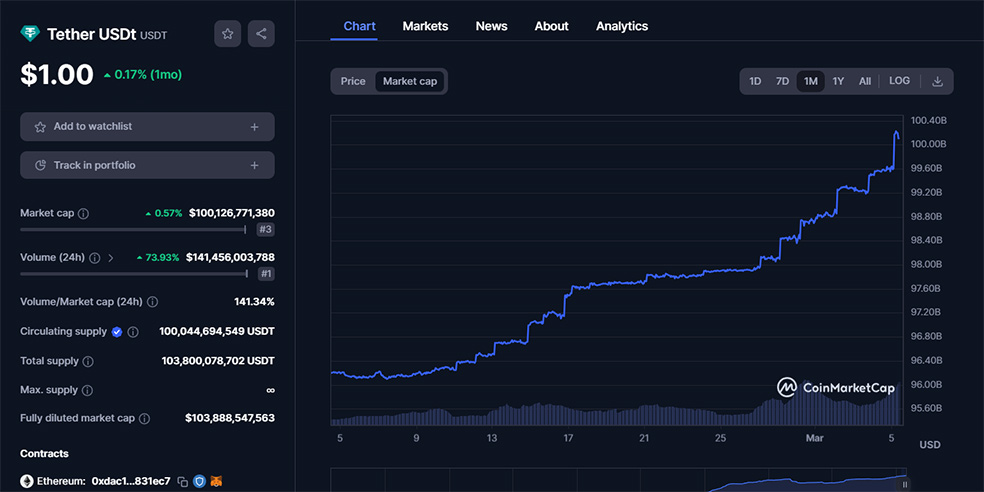
Task: Click Track in portfolio button
Action: pyautogui.click(x=147, y=166)
